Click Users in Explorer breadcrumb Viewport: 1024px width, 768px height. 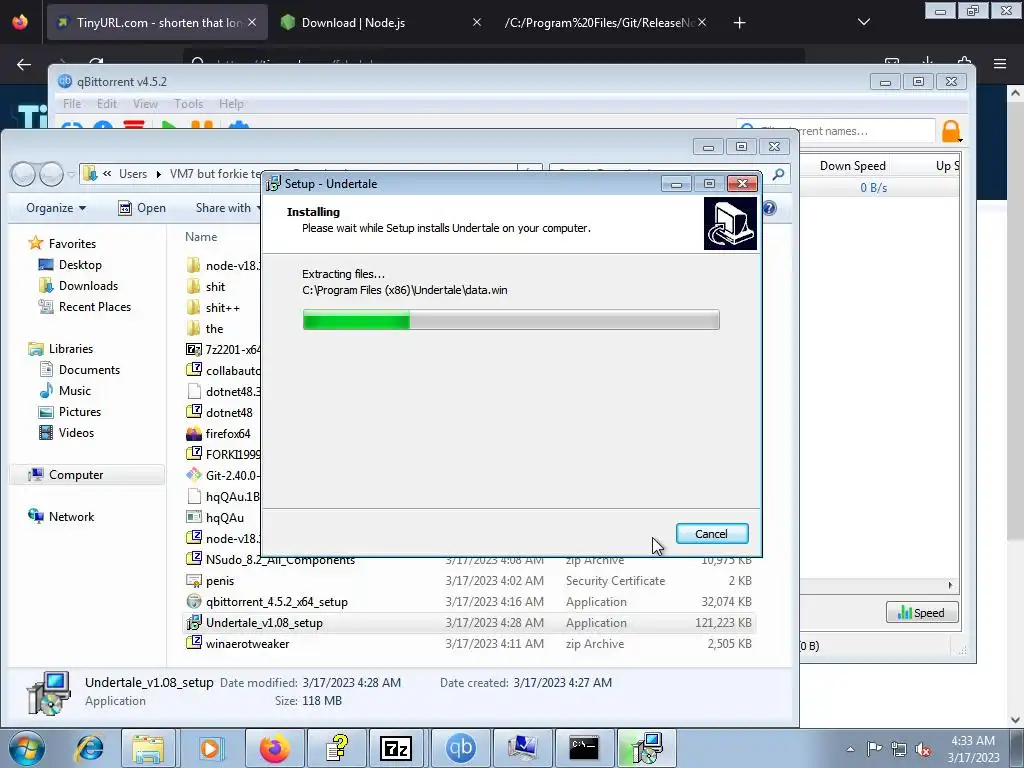tap(133, 174)
